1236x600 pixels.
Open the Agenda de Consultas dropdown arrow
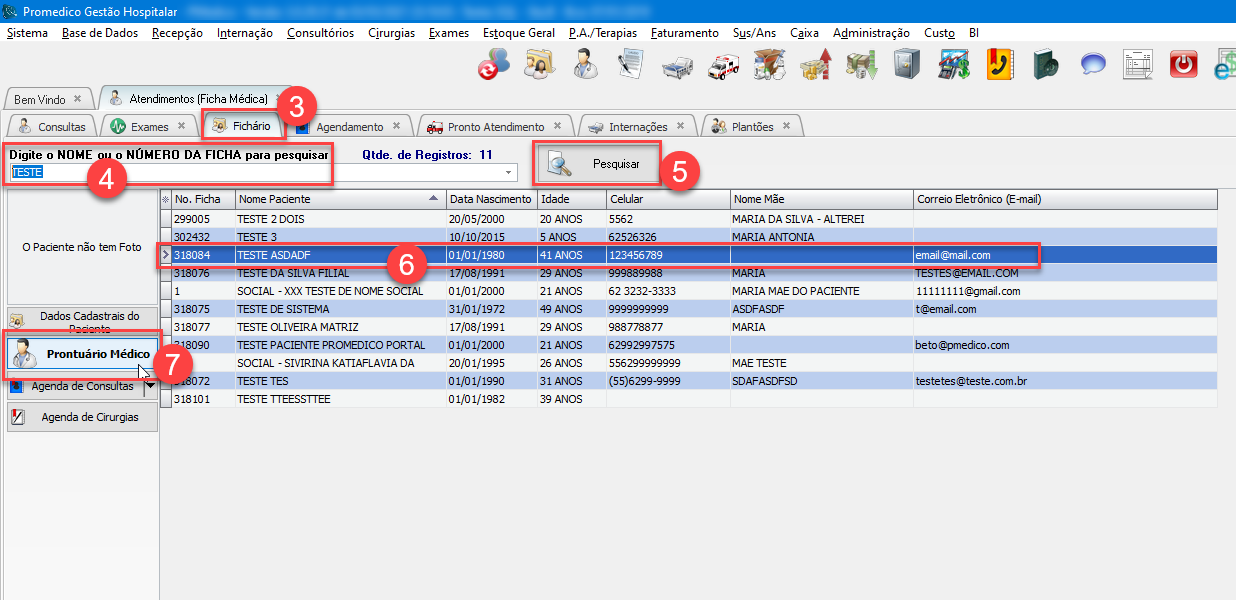(x=150, y=387)
